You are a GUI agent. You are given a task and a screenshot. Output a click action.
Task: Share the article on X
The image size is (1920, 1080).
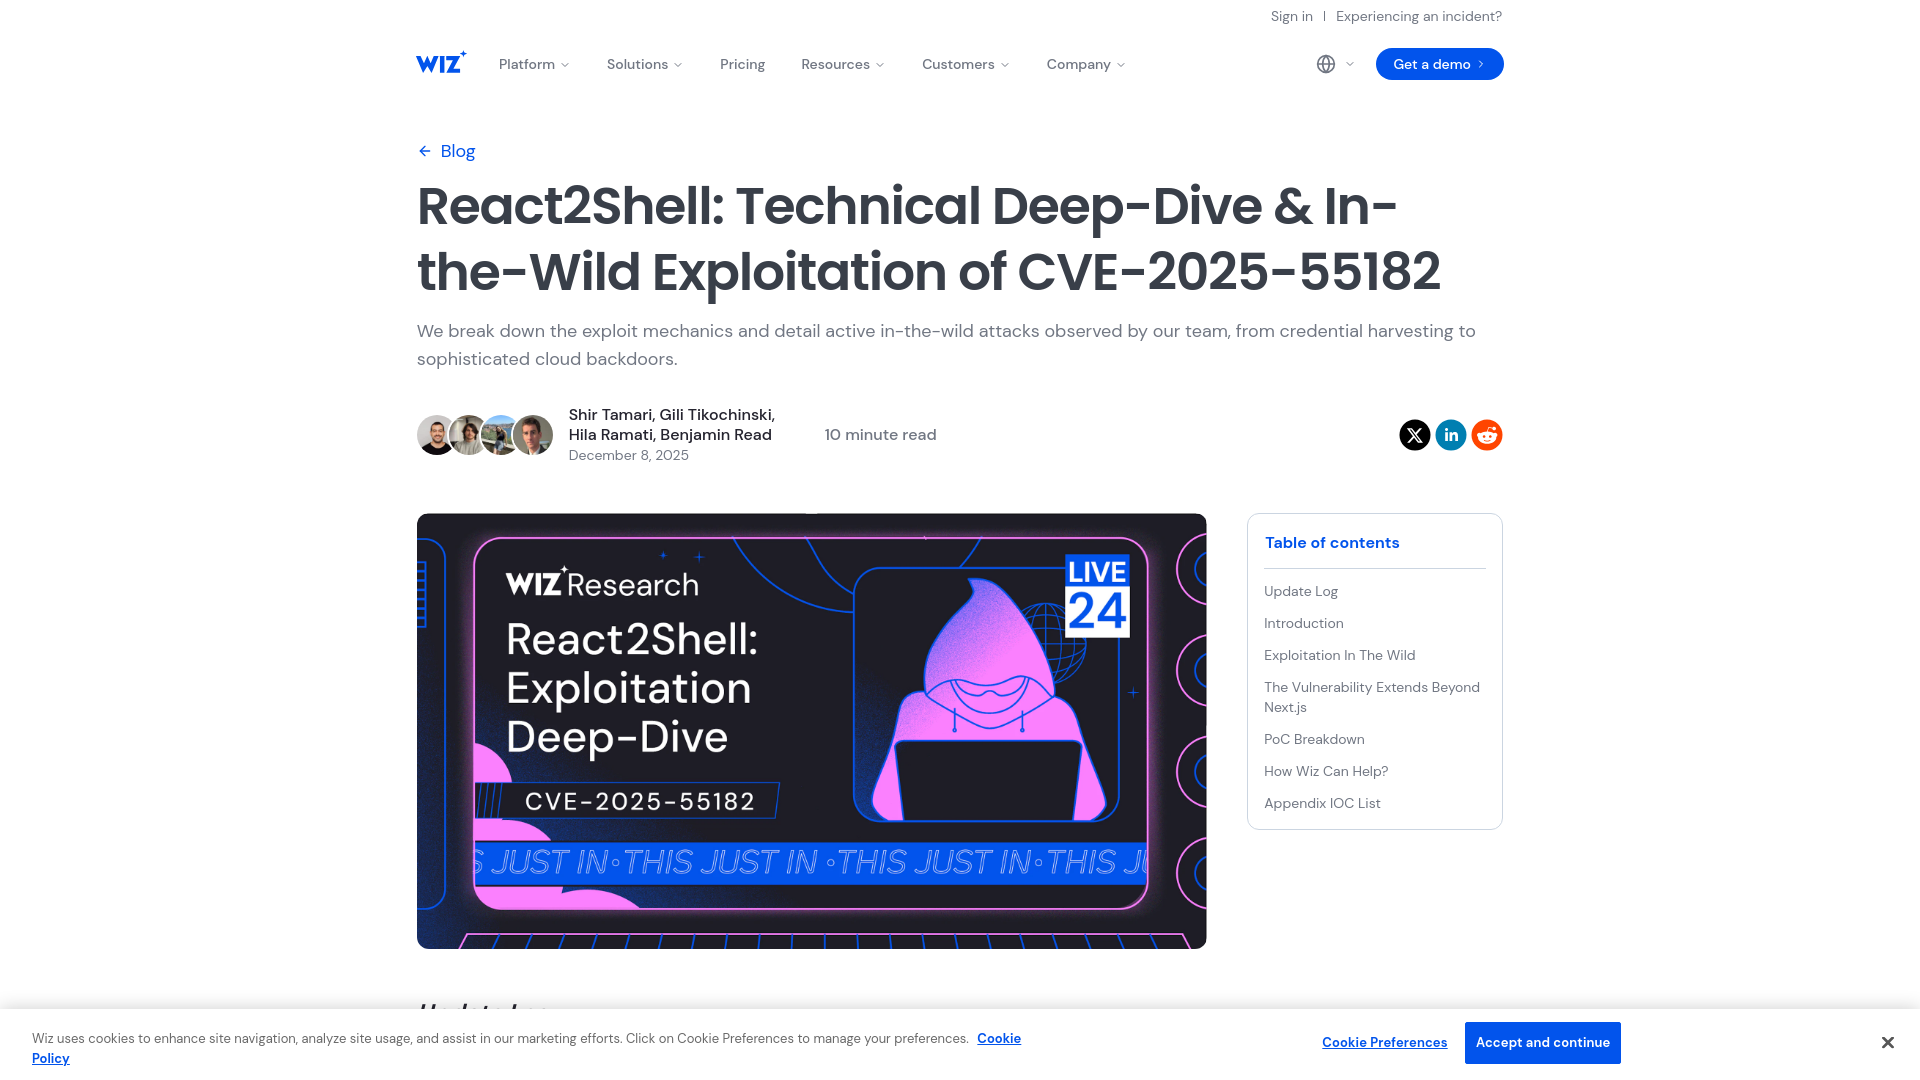coord(1414,435)
